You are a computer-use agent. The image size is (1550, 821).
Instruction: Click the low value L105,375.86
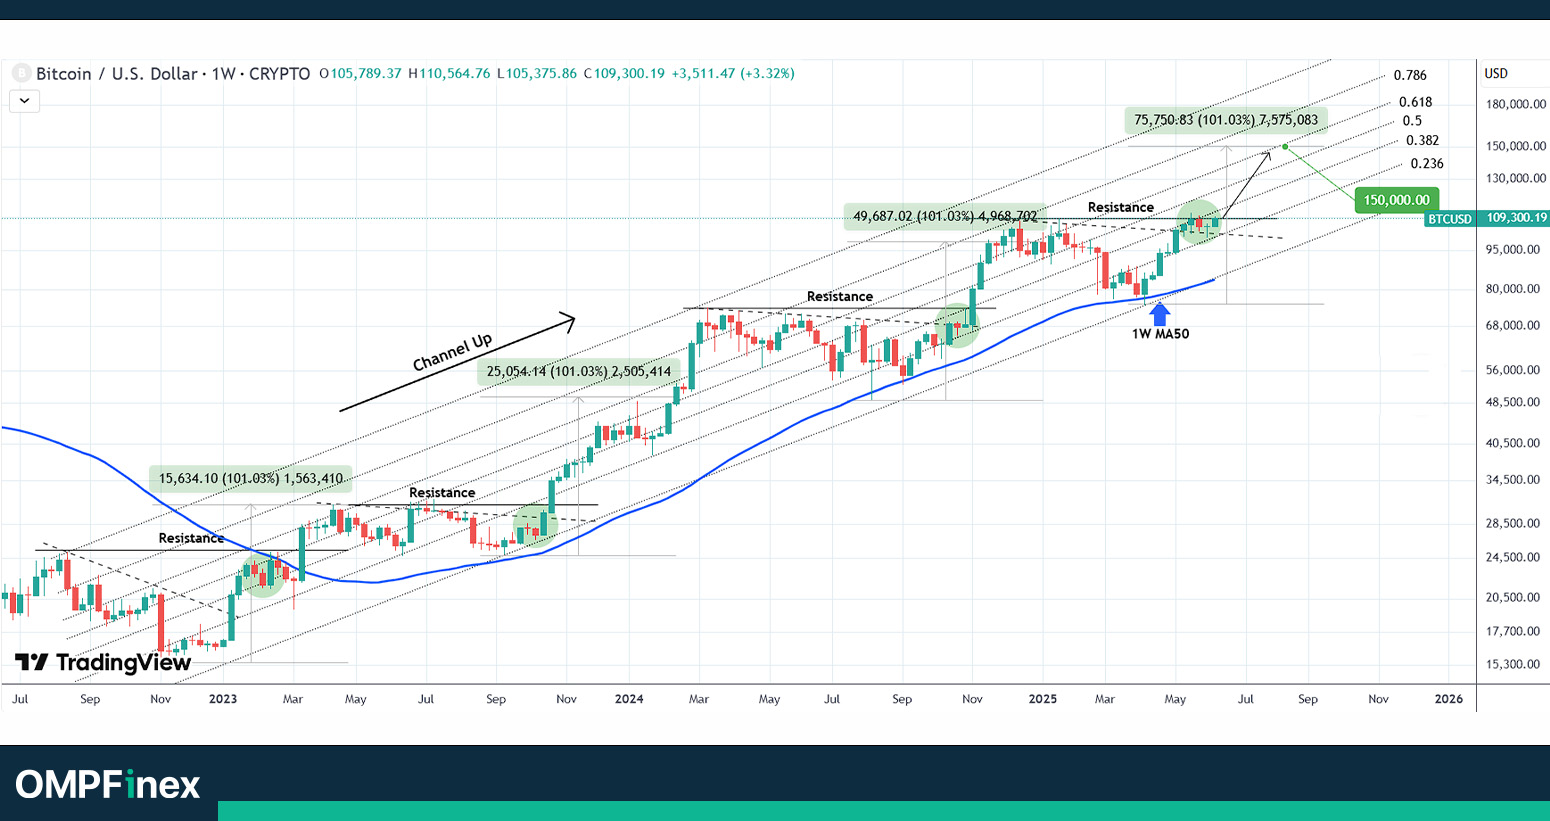(x=536, y=74)
